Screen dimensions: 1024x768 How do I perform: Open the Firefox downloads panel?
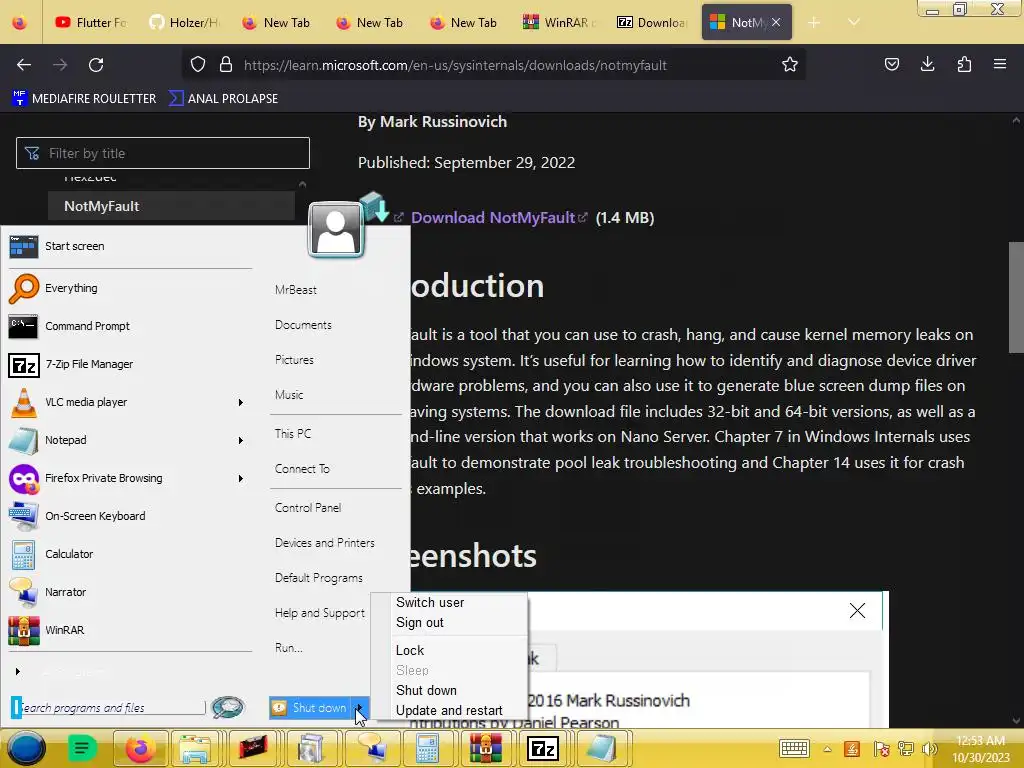pyautogui.click(x=927, y=64)
